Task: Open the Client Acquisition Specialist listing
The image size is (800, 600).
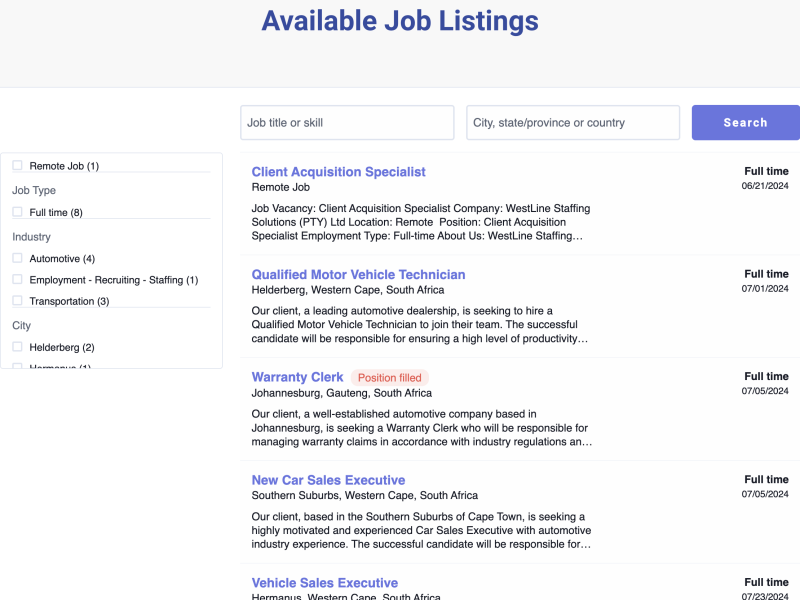Action: pos(338,172)
